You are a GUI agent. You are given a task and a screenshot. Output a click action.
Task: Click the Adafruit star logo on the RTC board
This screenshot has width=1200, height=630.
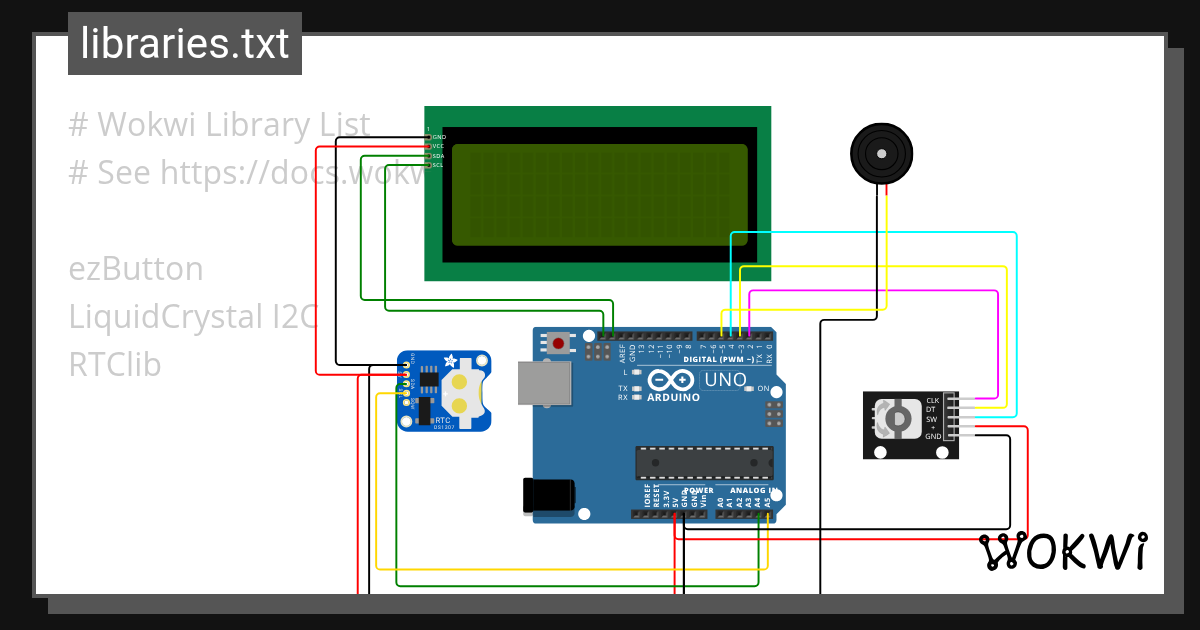coord(449,360)
